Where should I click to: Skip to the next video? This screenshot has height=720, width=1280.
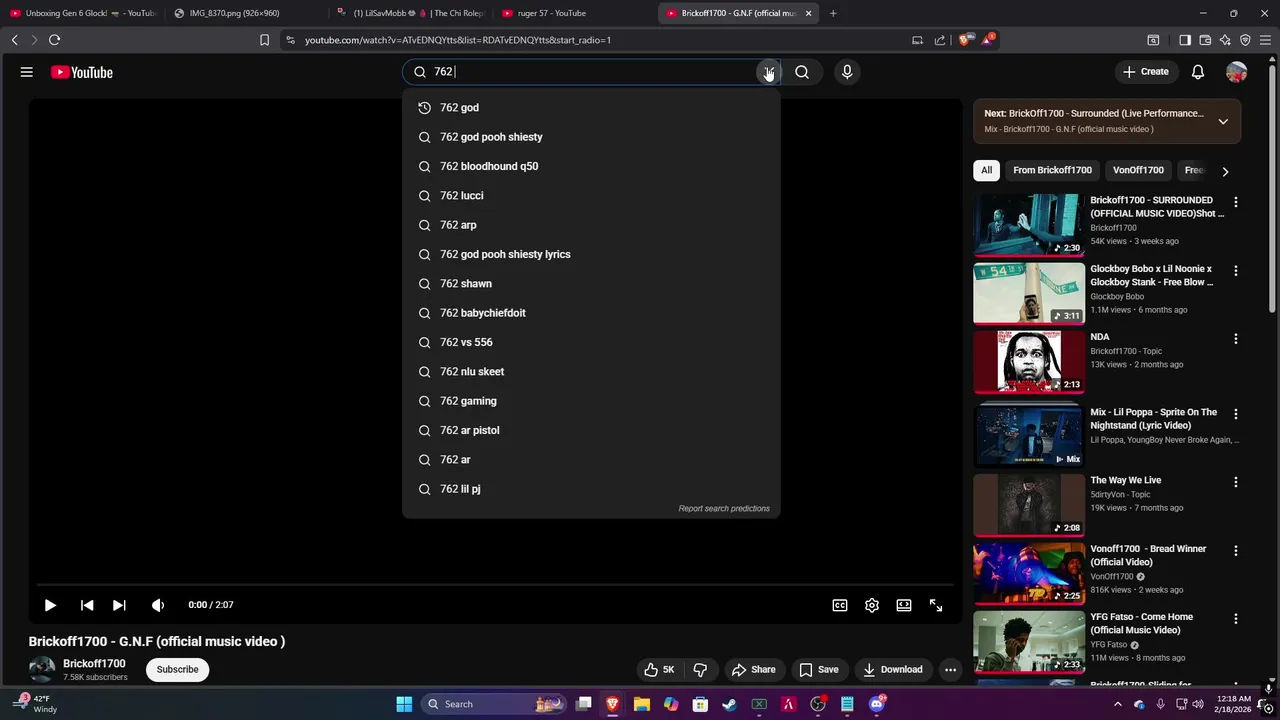pyautogui.click(x=119, y=605)
